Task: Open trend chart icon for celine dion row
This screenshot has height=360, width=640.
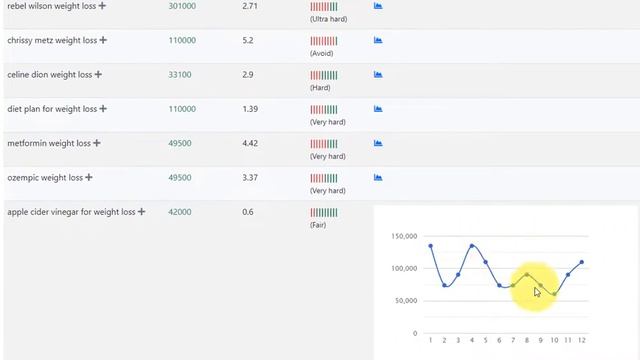Action: [378, 74]
